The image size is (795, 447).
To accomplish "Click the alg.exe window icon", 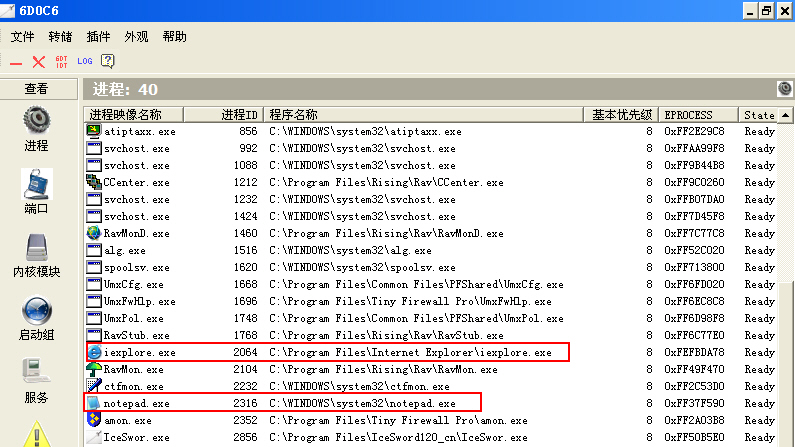I will coord(93,250).
